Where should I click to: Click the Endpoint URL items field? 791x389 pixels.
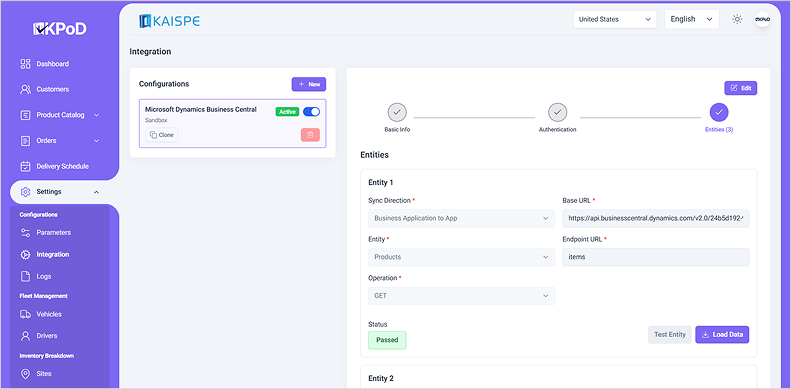pos(656,257)
